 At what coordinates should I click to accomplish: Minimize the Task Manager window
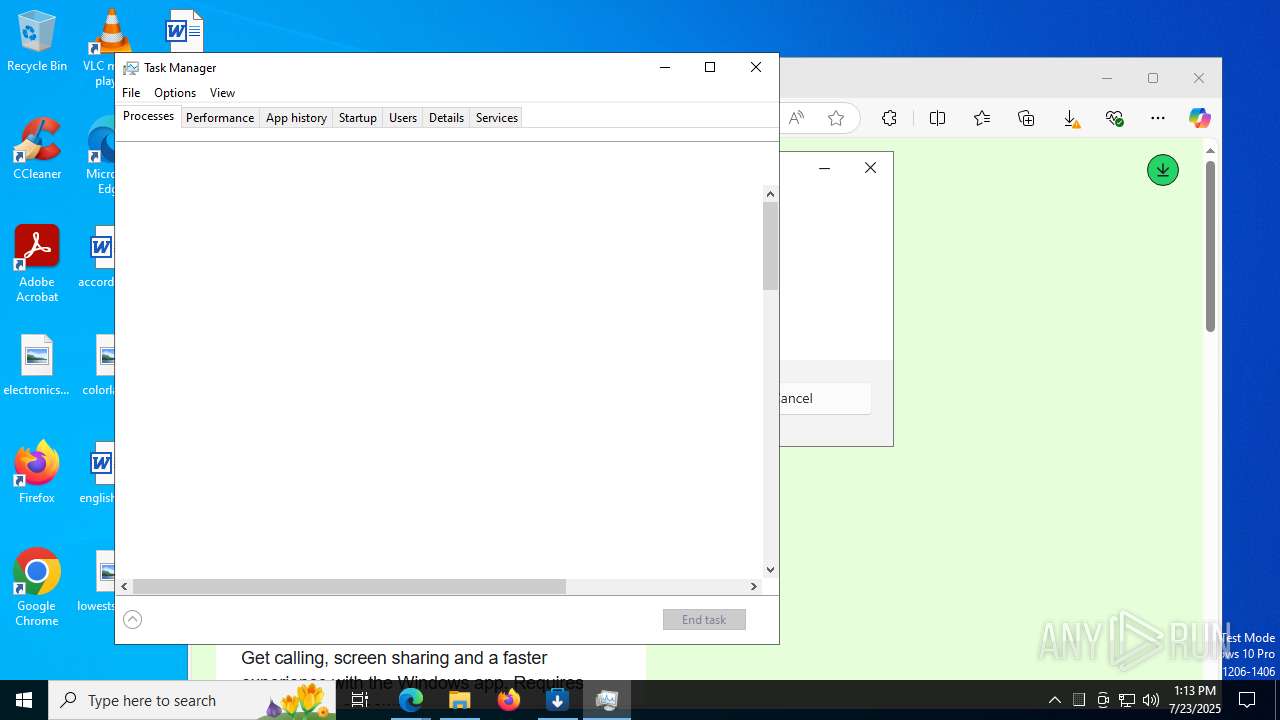[x=665, y=67]
